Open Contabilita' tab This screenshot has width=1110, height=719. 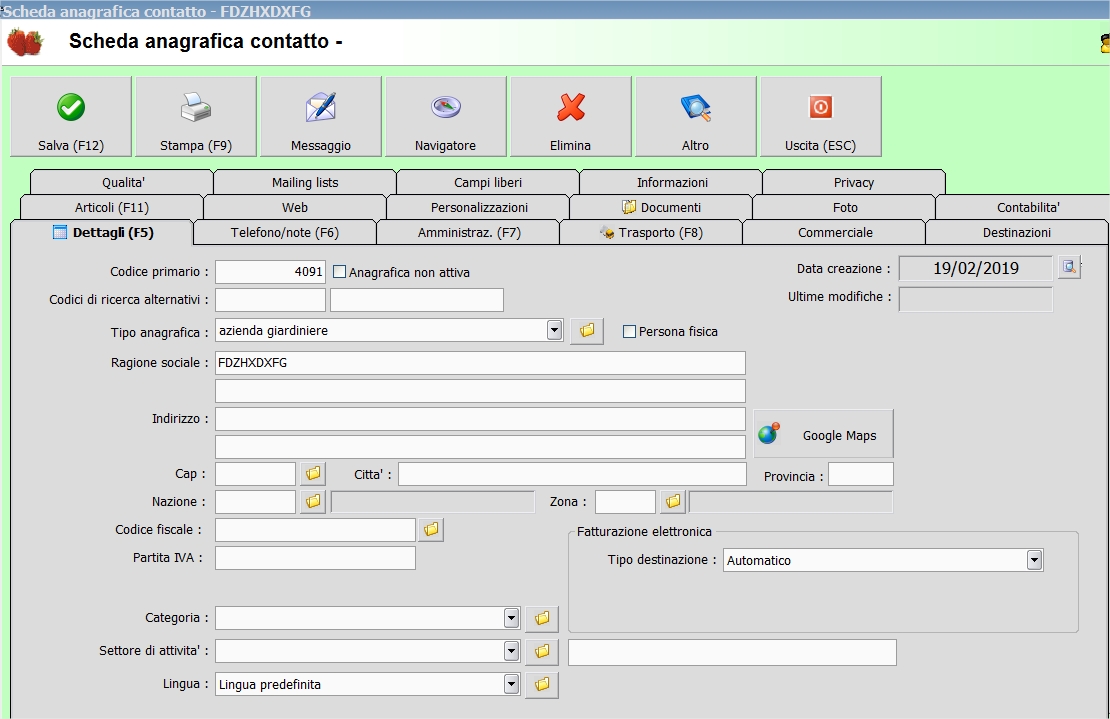pyautogui.click(x=1024, y=207)
